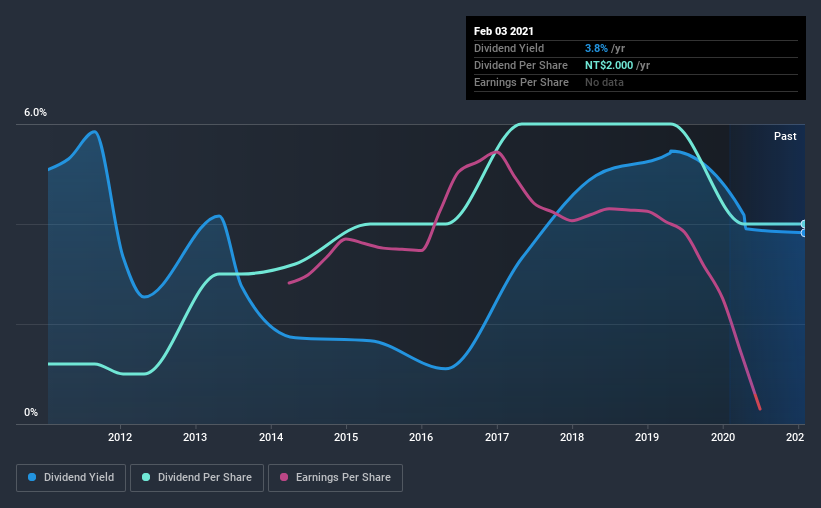Click the 2014 x-axis label
Image resolution: width=821 pixels, height=508 pixels.
[x=271, y=437]
